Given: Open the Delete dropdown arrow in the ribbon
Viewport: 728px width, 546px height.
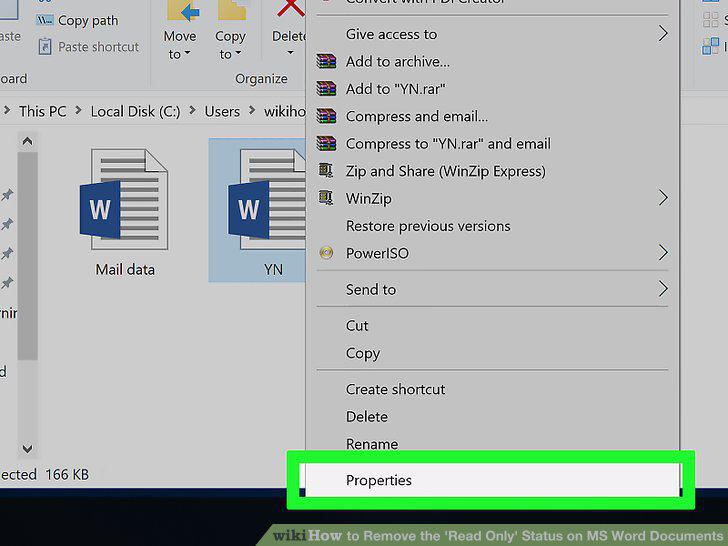Looking at the screenshot, I should pos(290,53).
